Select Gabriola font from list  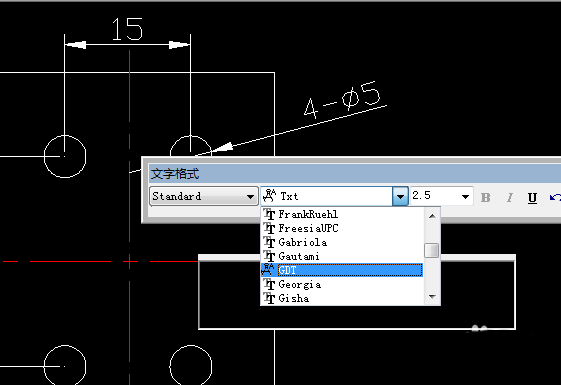342,242
